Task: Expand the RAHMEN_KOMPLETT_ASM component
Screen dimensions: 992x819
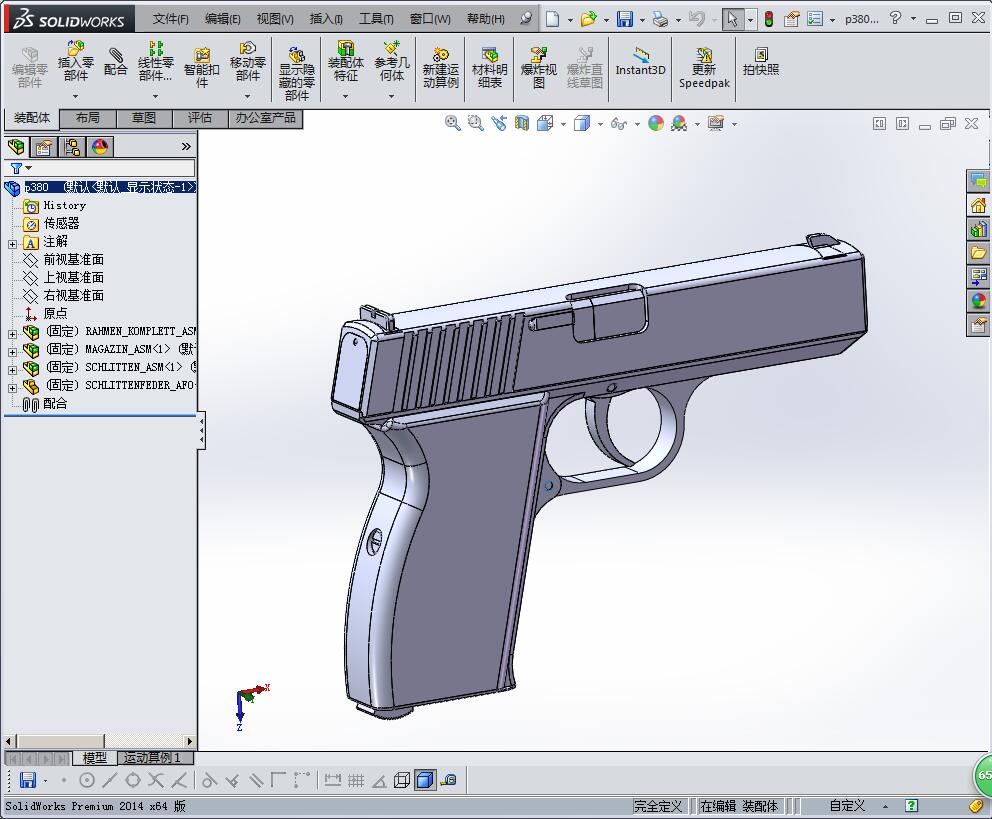Action: pos(12,333)
